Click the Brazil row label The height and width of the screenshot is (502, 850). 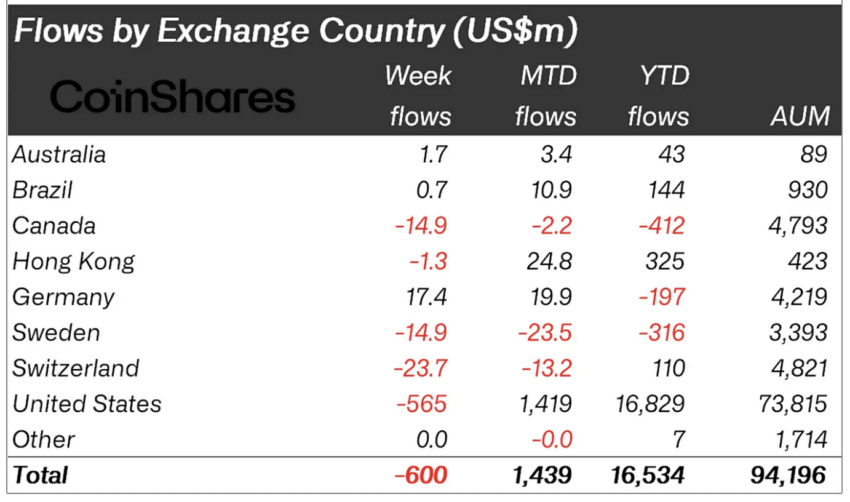click(42, 190)
